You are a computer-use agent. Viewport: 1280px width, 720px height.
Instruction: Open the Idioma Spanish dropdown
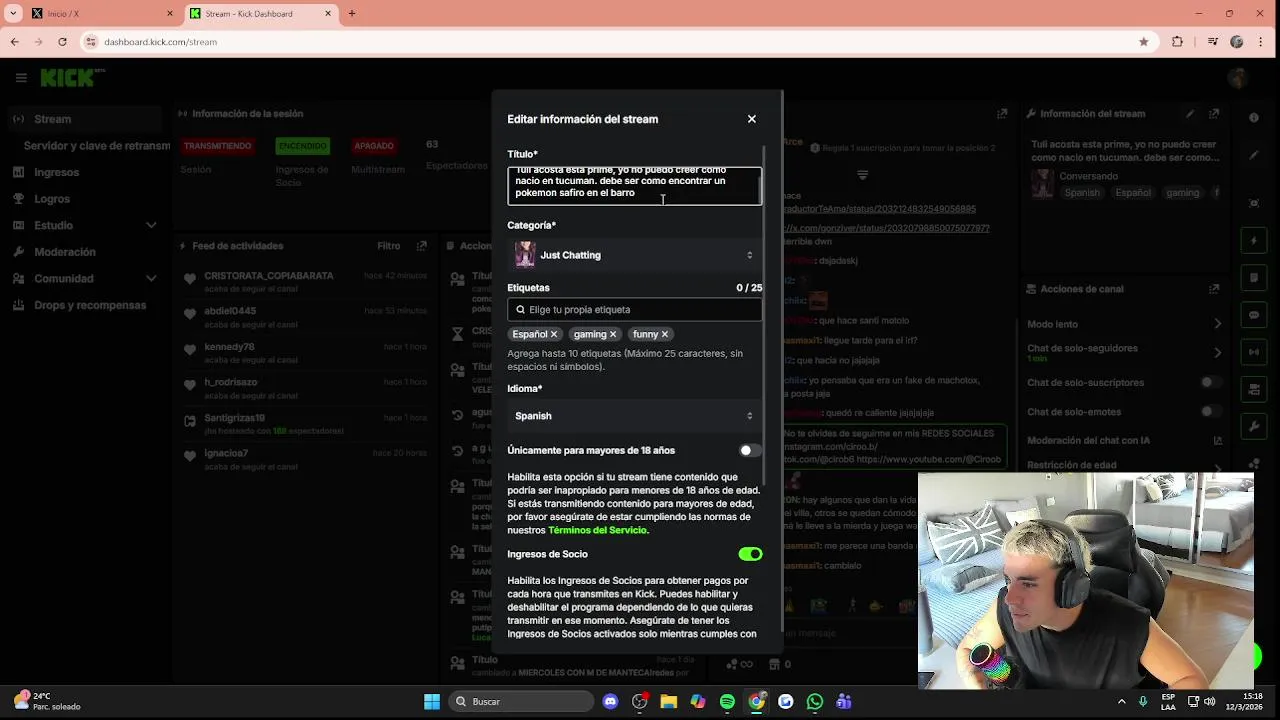(x=634, y=416)
